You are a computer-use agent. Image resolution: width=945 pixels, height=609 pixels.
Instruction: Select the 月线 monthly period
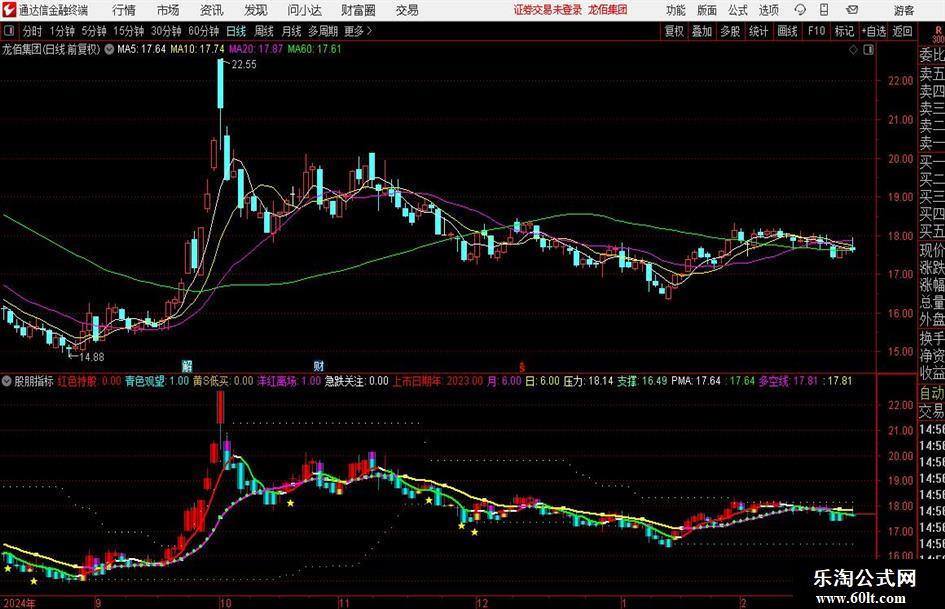(291, 31)
